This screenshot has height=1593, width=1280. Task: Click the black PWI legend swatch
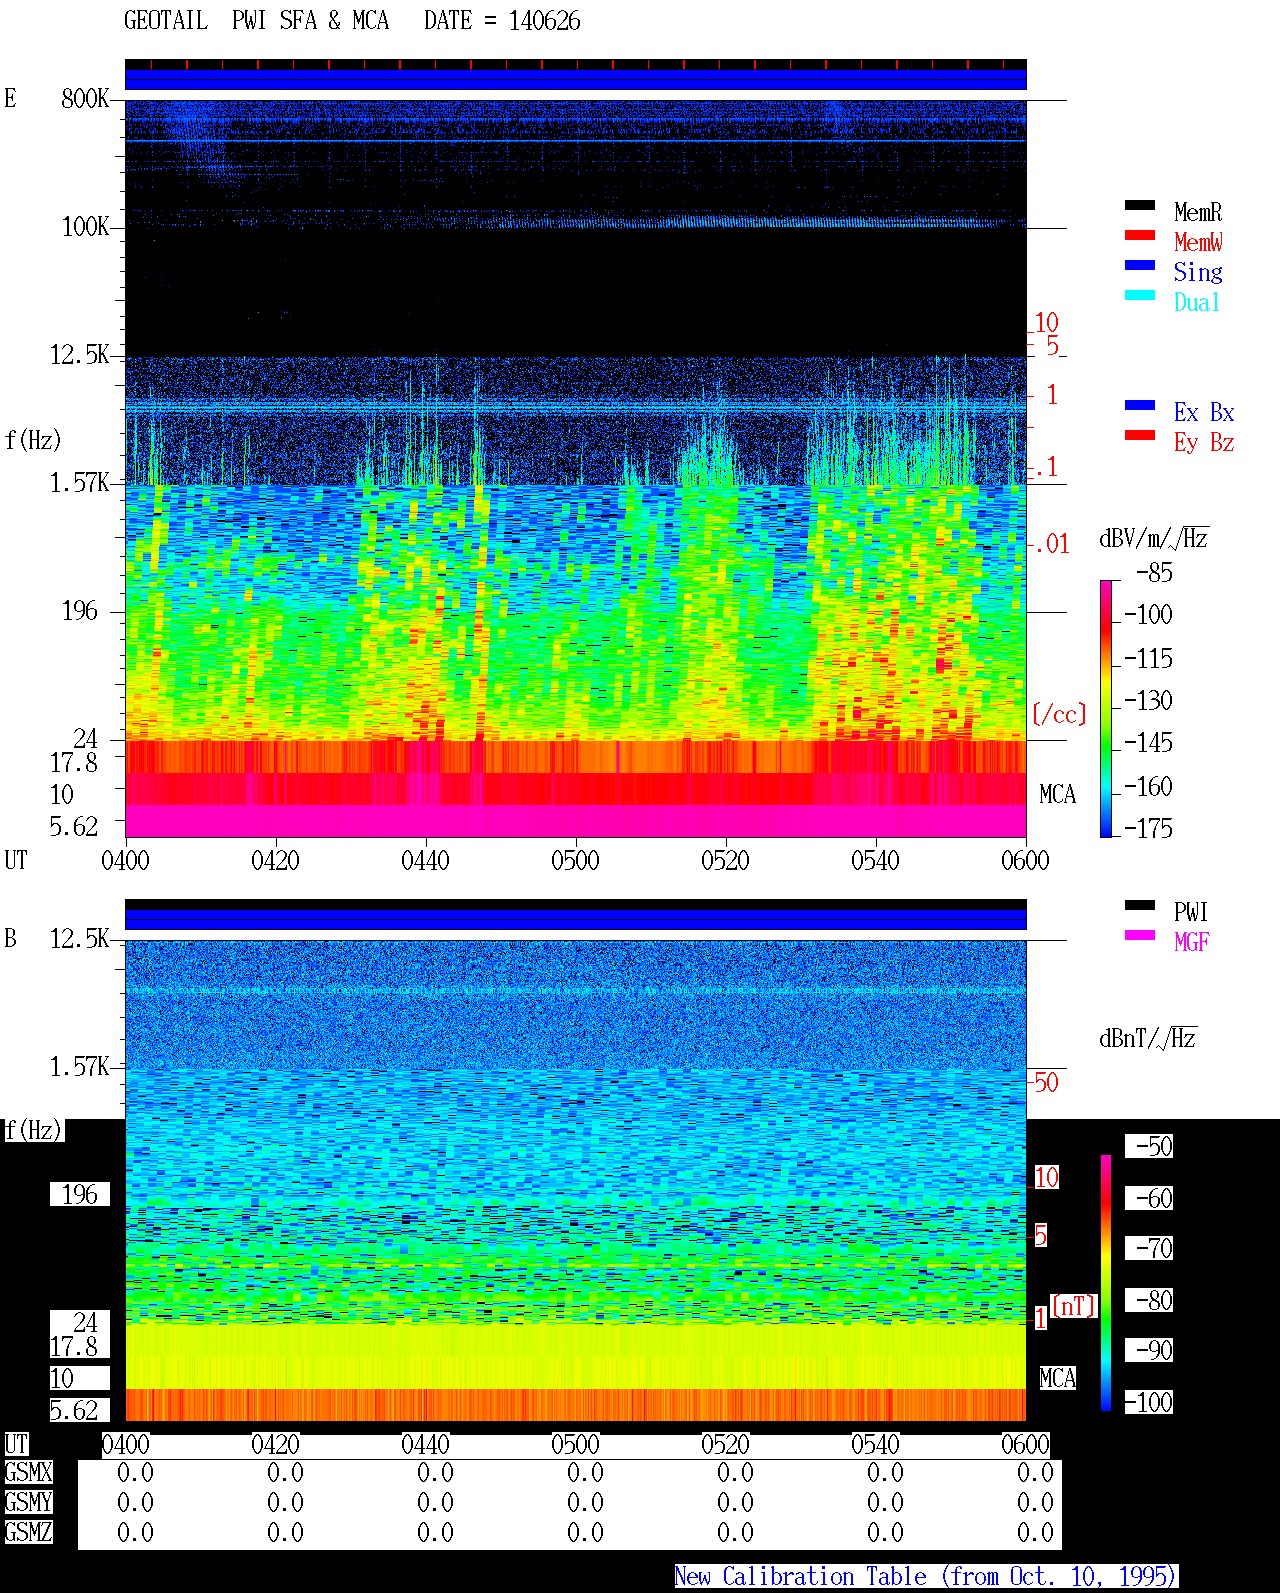pos(1140,905)
